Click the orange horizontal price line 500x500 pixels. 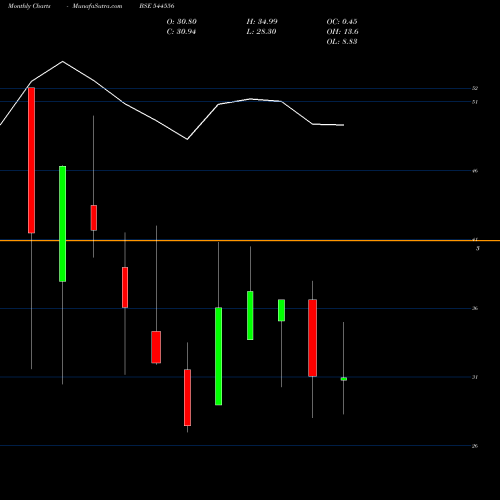pos(250,240)
